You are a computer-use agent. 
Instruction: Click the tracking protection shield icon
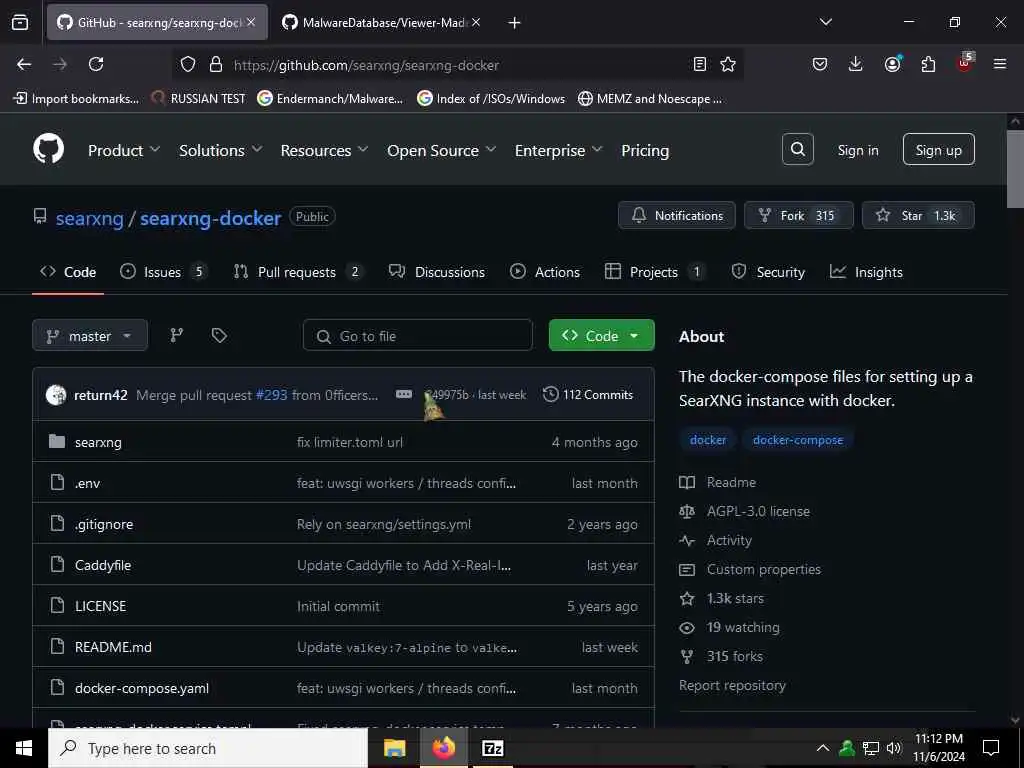pos(188,64)
